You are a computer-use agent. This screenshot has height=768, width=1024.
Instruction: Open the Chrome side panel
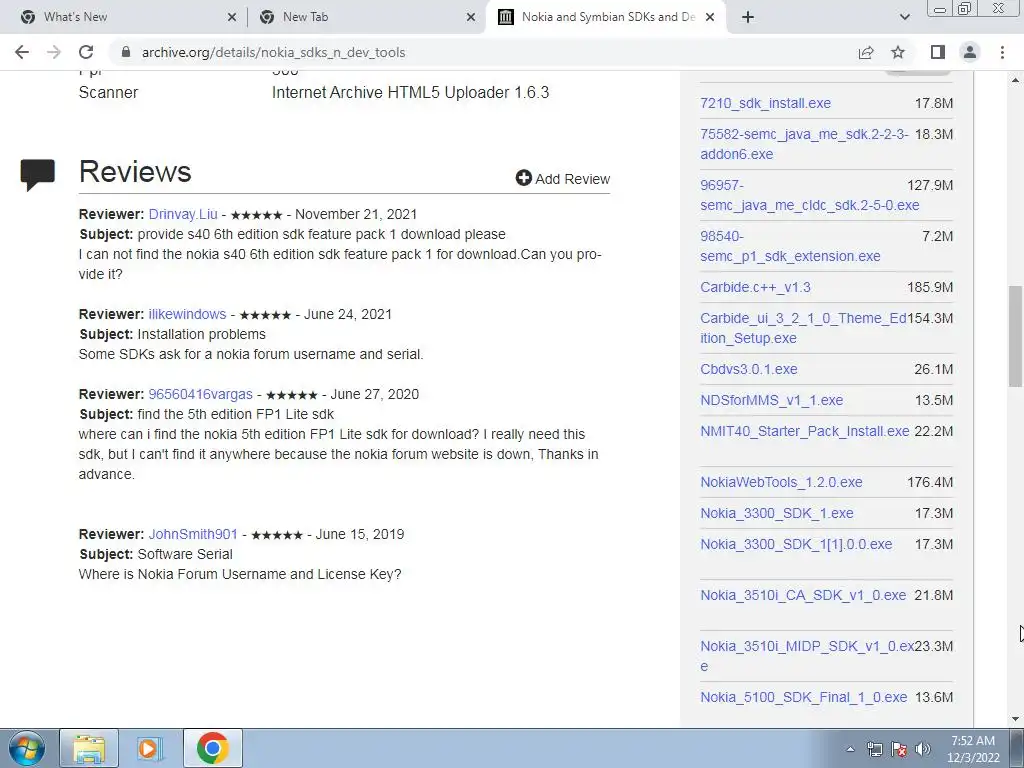pyautogui.click(x=938, y=52)
